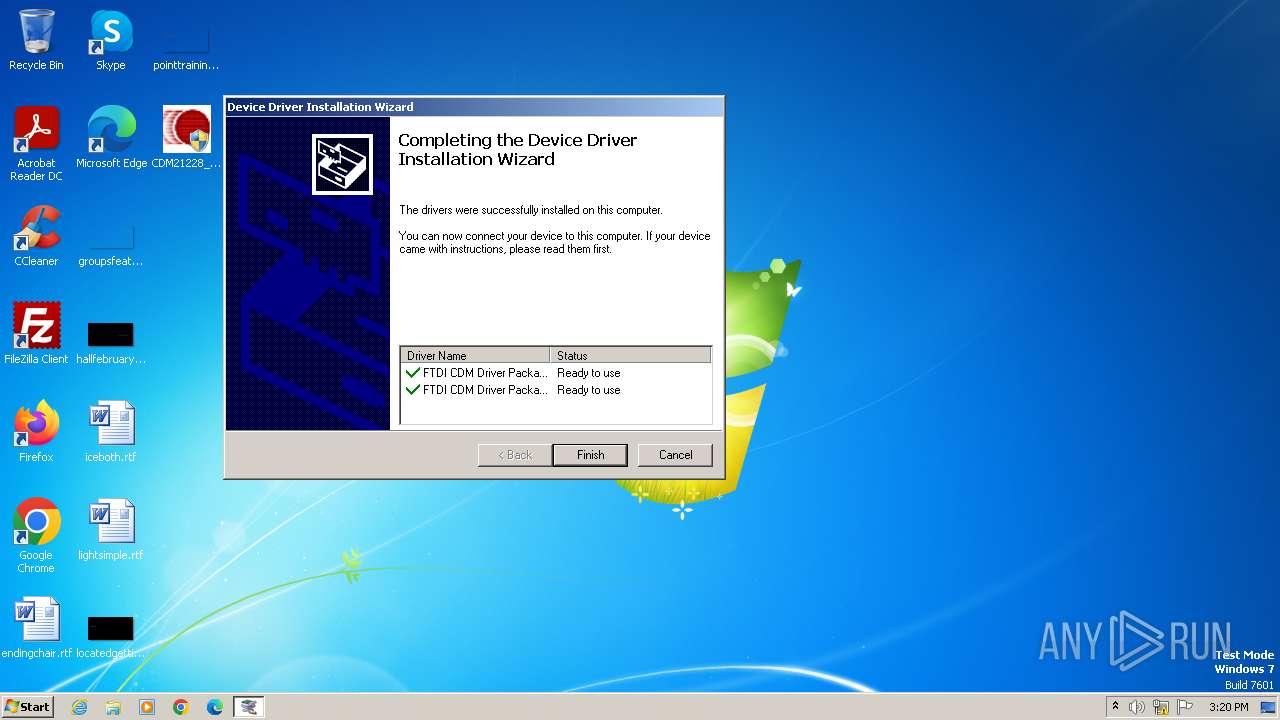Screen dimensions: 1280x720
Task: Click first row green checkmark icon
Action: [x=413, y=373]
